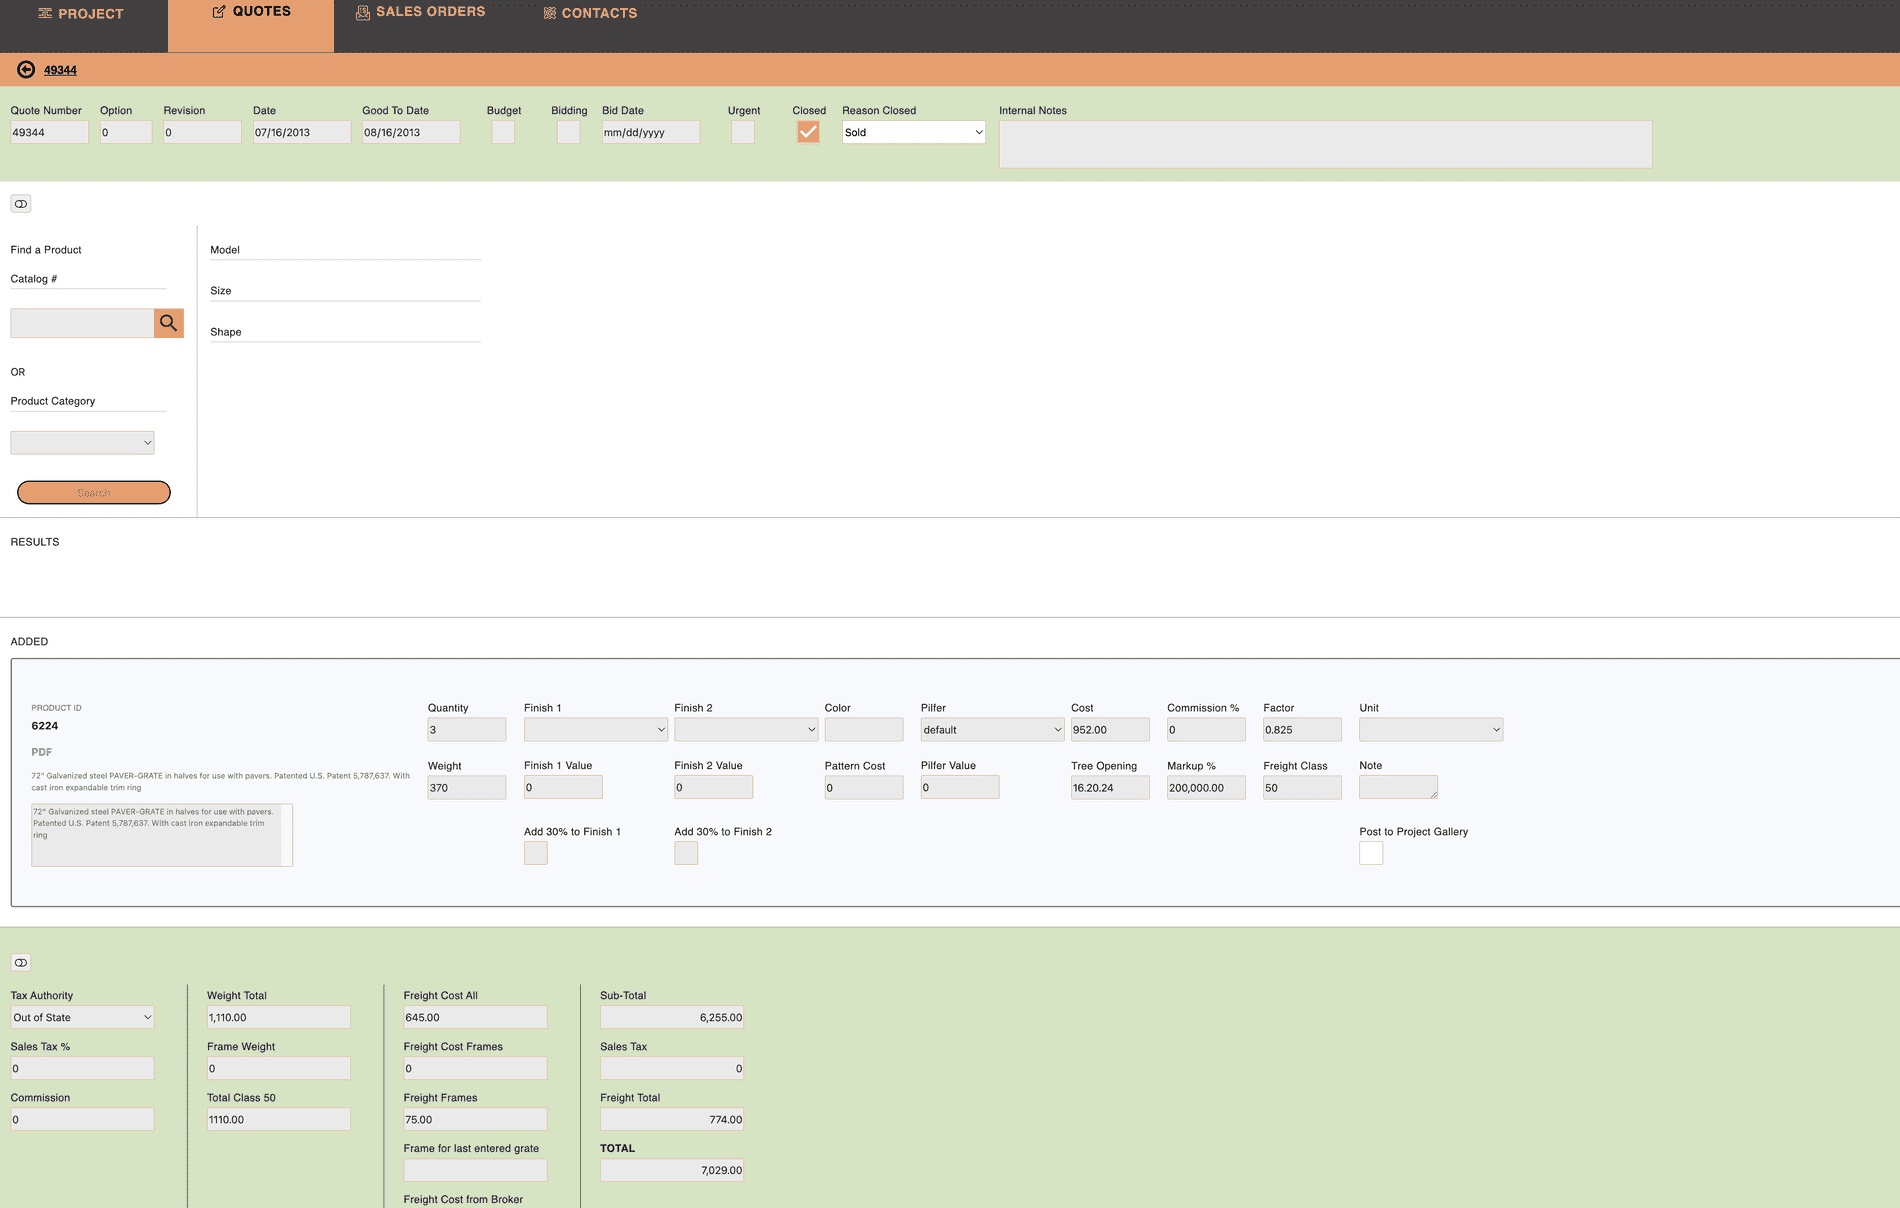
Task: Click the Commission % field
Action: point(1206,730)
